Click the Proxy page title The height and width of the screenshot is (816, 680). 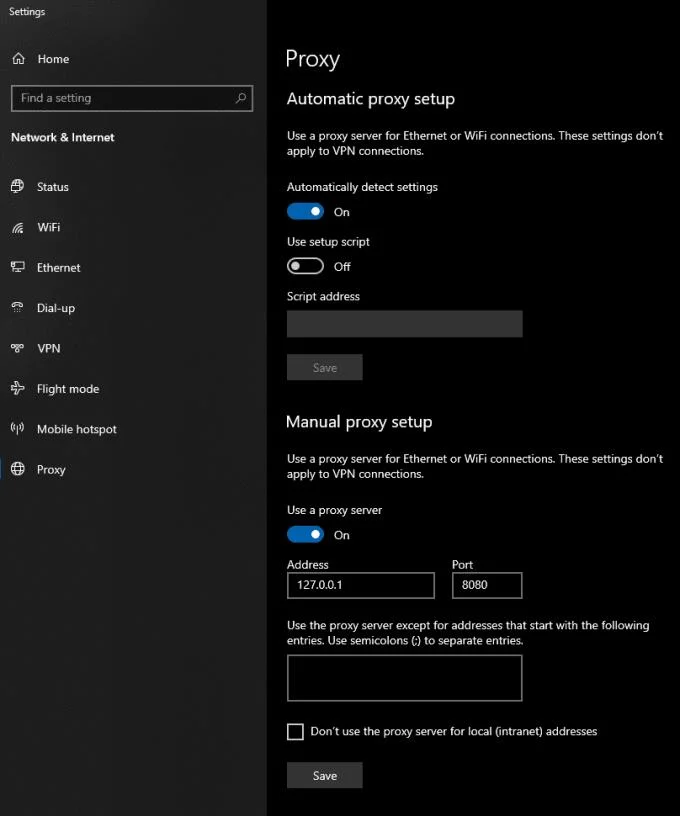tap(313, 59)
